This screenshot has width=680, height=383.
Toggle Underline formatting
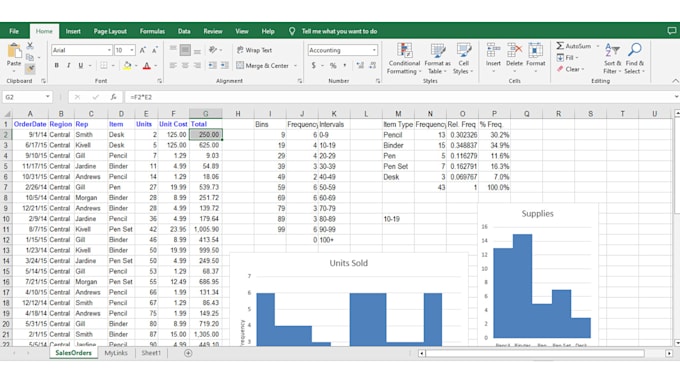point(81,65)
